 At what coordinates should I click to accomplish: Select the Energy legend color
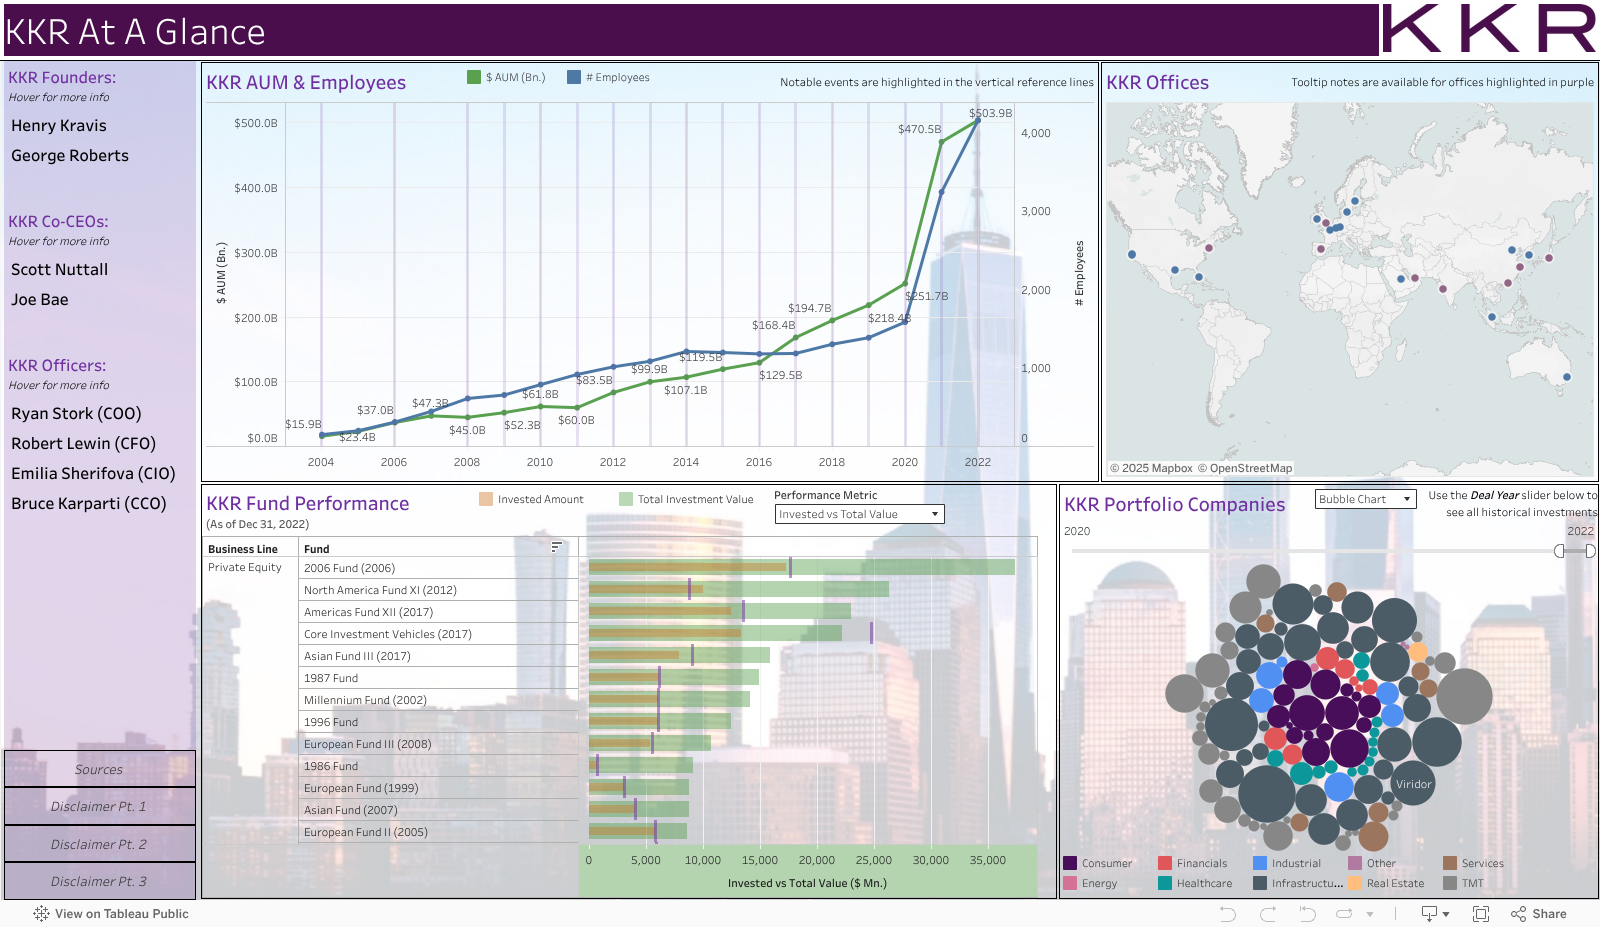click(x=1070, y=883)
